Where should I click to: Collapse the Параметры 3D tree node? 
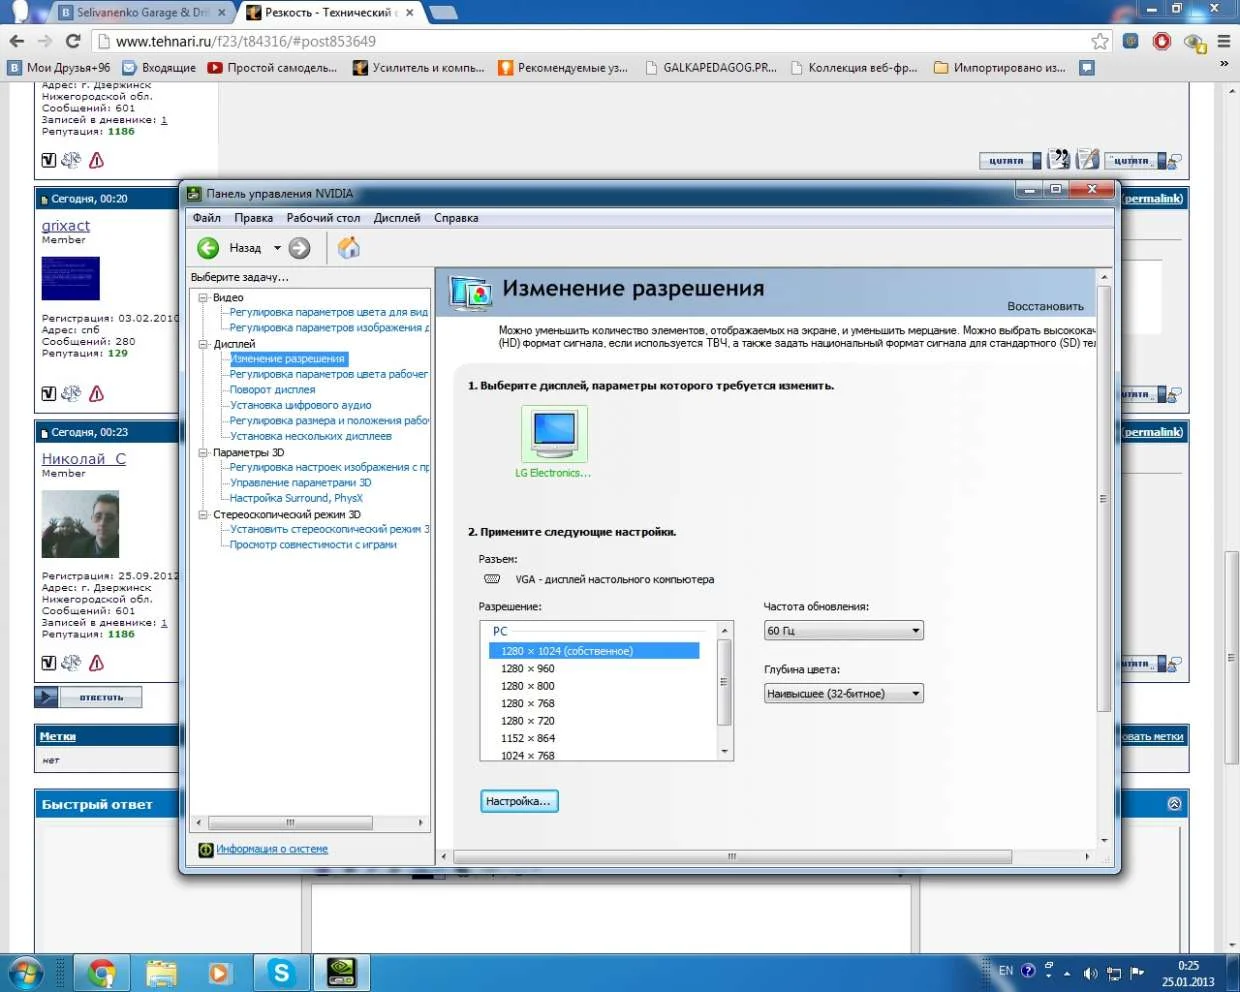tap(203, 452)
